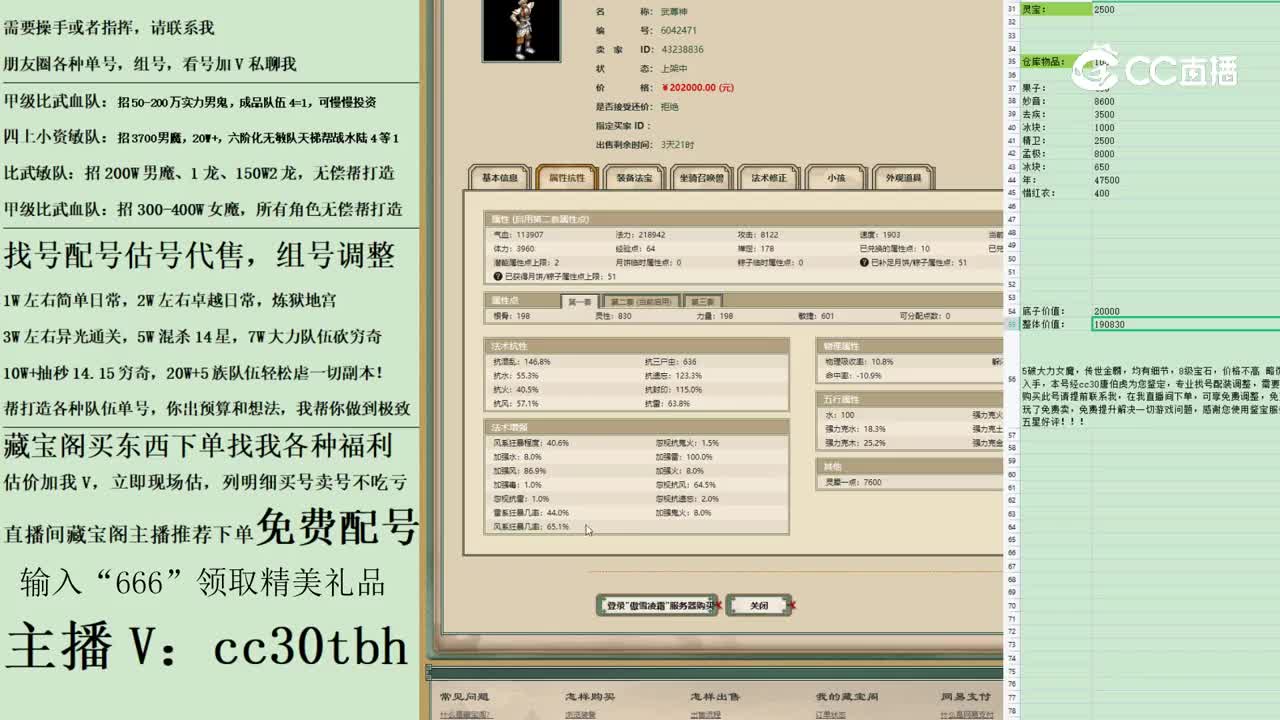
Task: Click the 风系狂暴几率 65.1% entry
Action: [531, 526]
